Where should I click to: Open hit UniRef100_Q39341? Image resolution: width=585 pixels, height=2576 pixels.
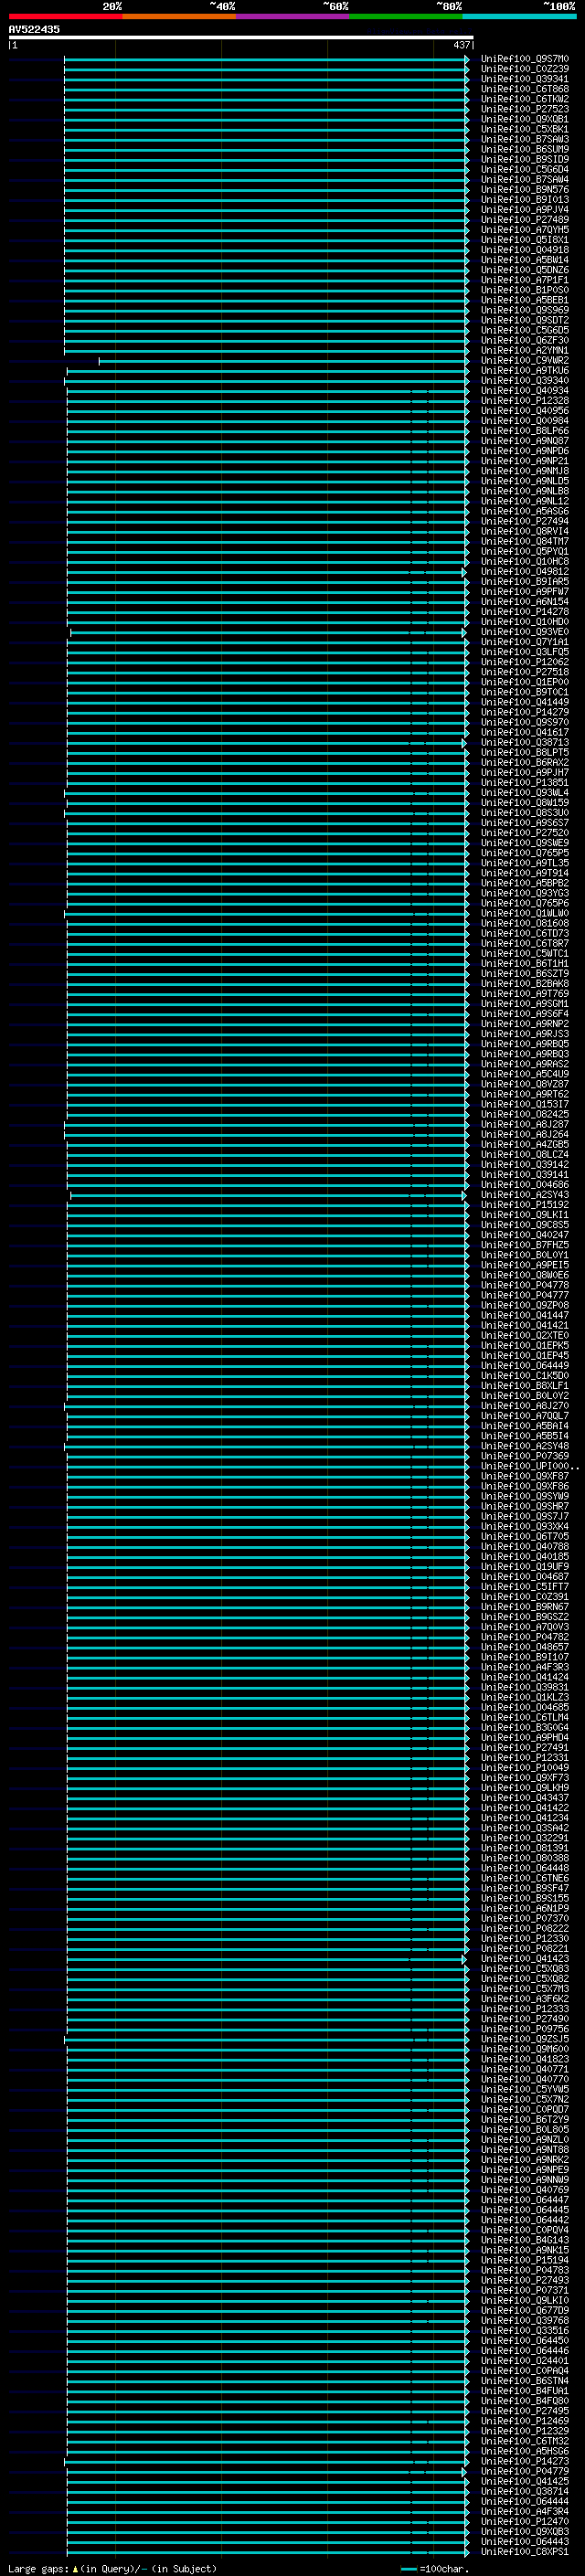coord(525,79)
